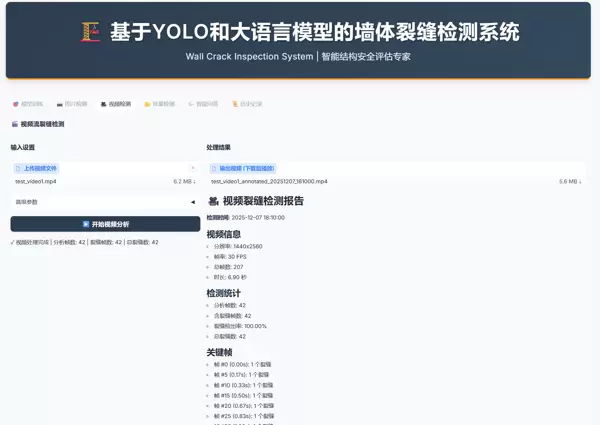Screen dimensions: 600x425
Task: Click the building logo icon in header
Action: pyautogui.click(x=91, y=33)
